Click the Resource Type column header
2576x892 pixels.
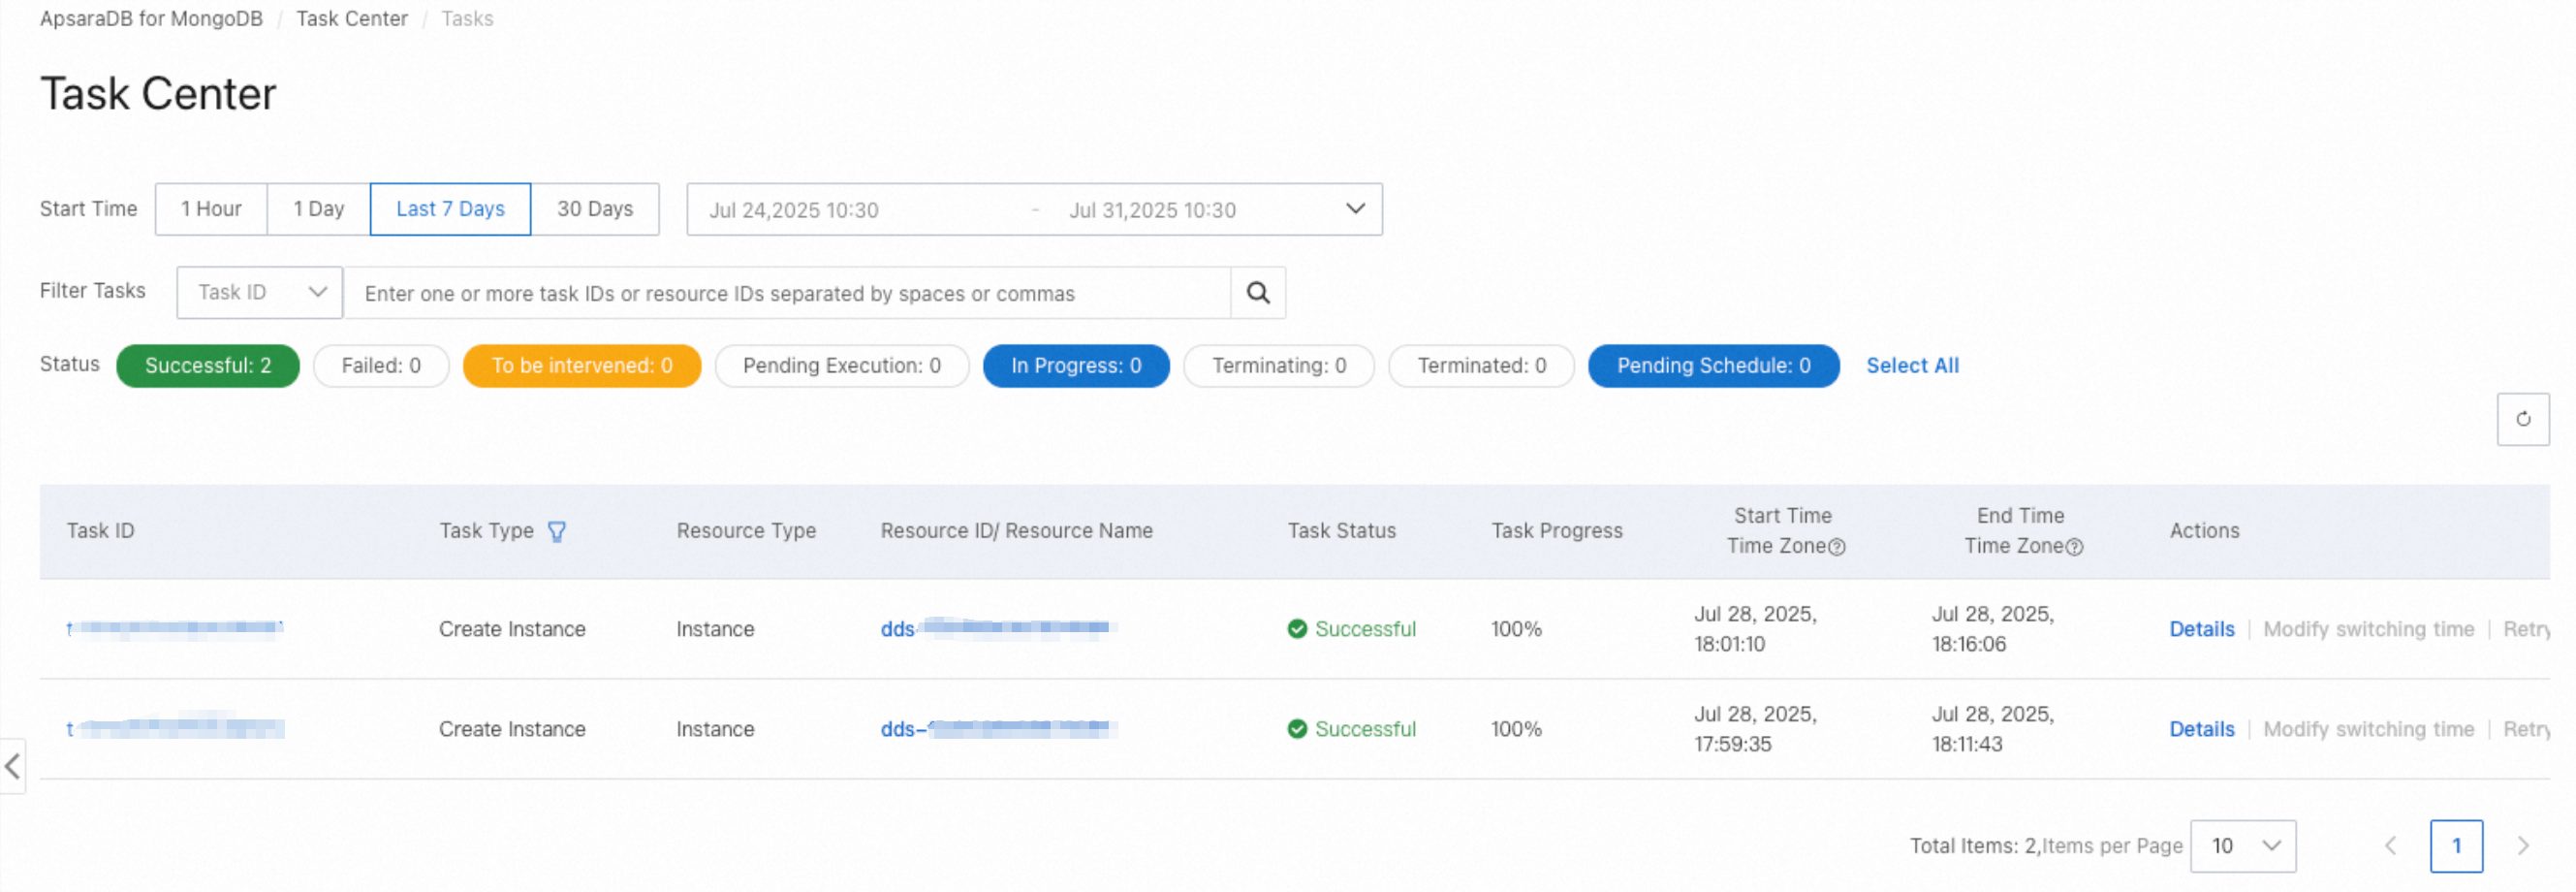click(x=746, y=531)
